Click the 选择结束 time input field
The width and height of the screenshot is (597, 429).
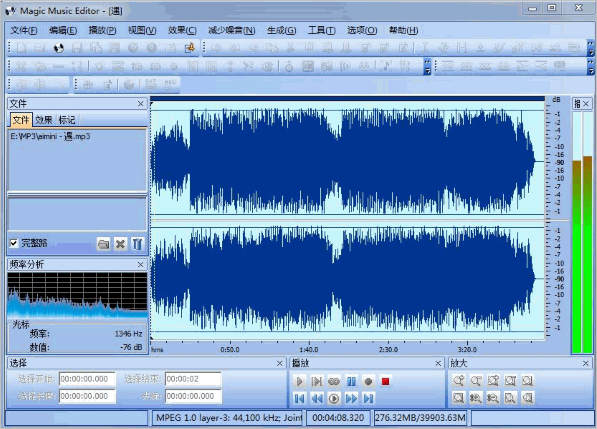click(x=193, y=379)
